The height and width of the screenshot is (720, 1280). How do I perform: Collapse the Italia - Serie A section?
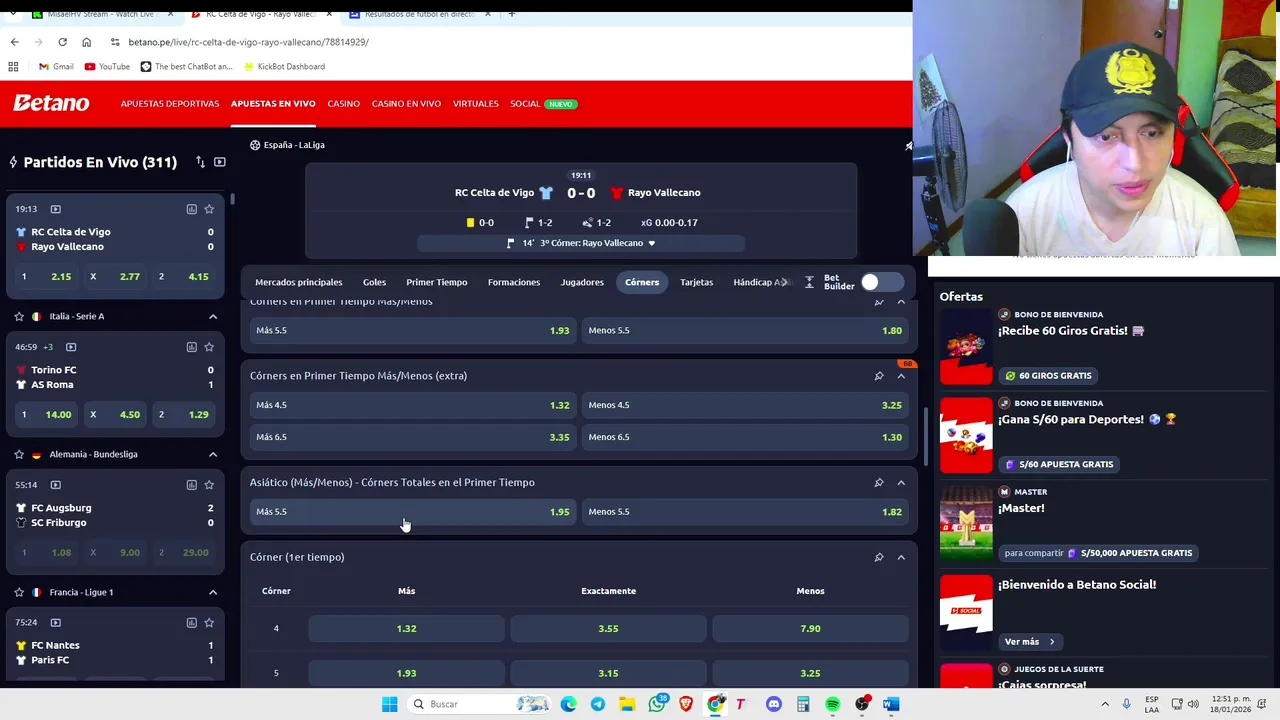(213, 316)
